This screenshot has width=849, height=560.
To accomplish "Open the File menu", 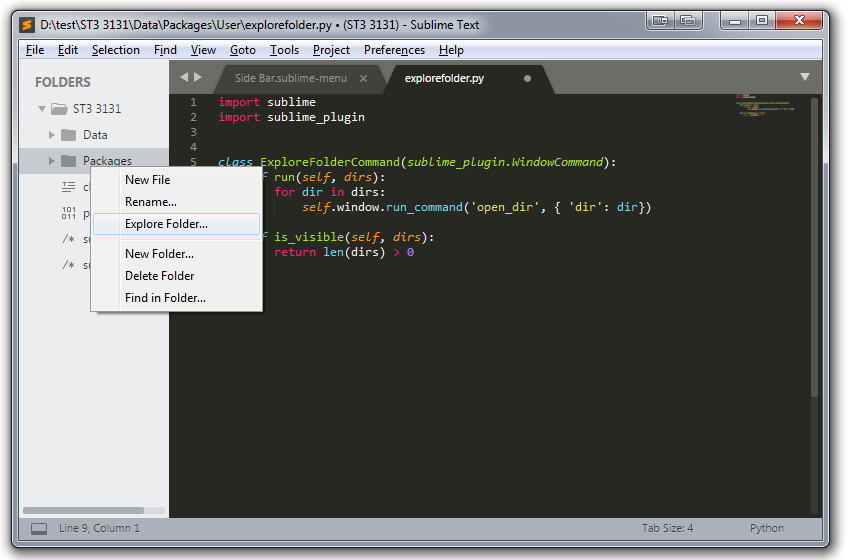I will click(35, 50).
